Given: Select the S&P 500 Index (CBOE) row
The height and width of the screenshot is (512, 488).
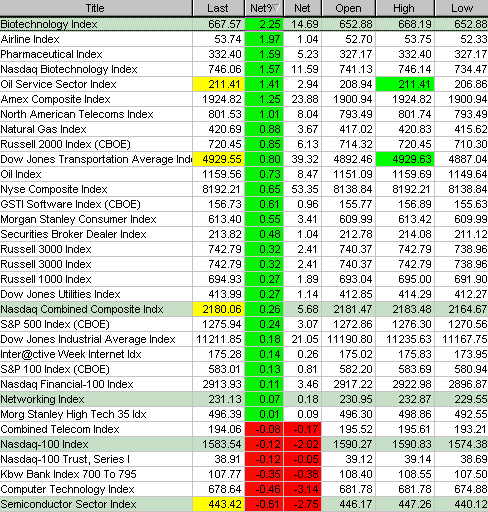Looking at the screenshot, I should click(244, 324).
